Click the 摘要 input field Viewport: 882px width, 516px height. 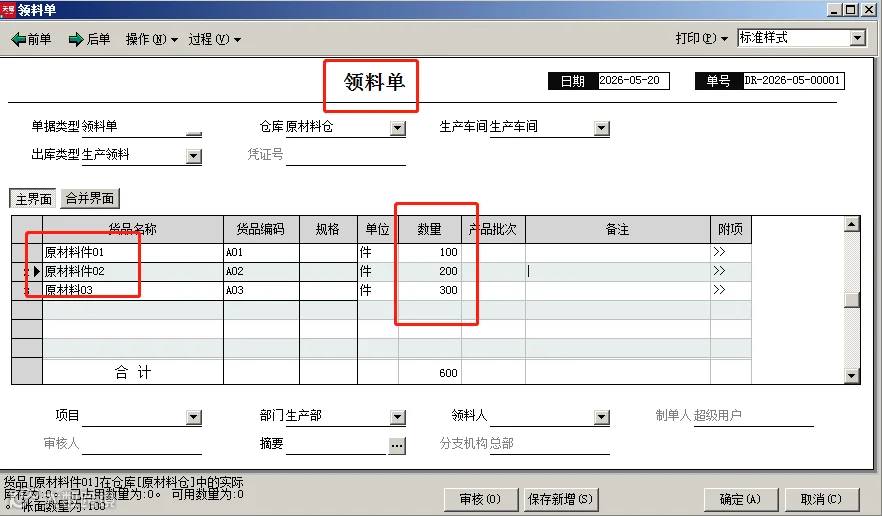336,445
